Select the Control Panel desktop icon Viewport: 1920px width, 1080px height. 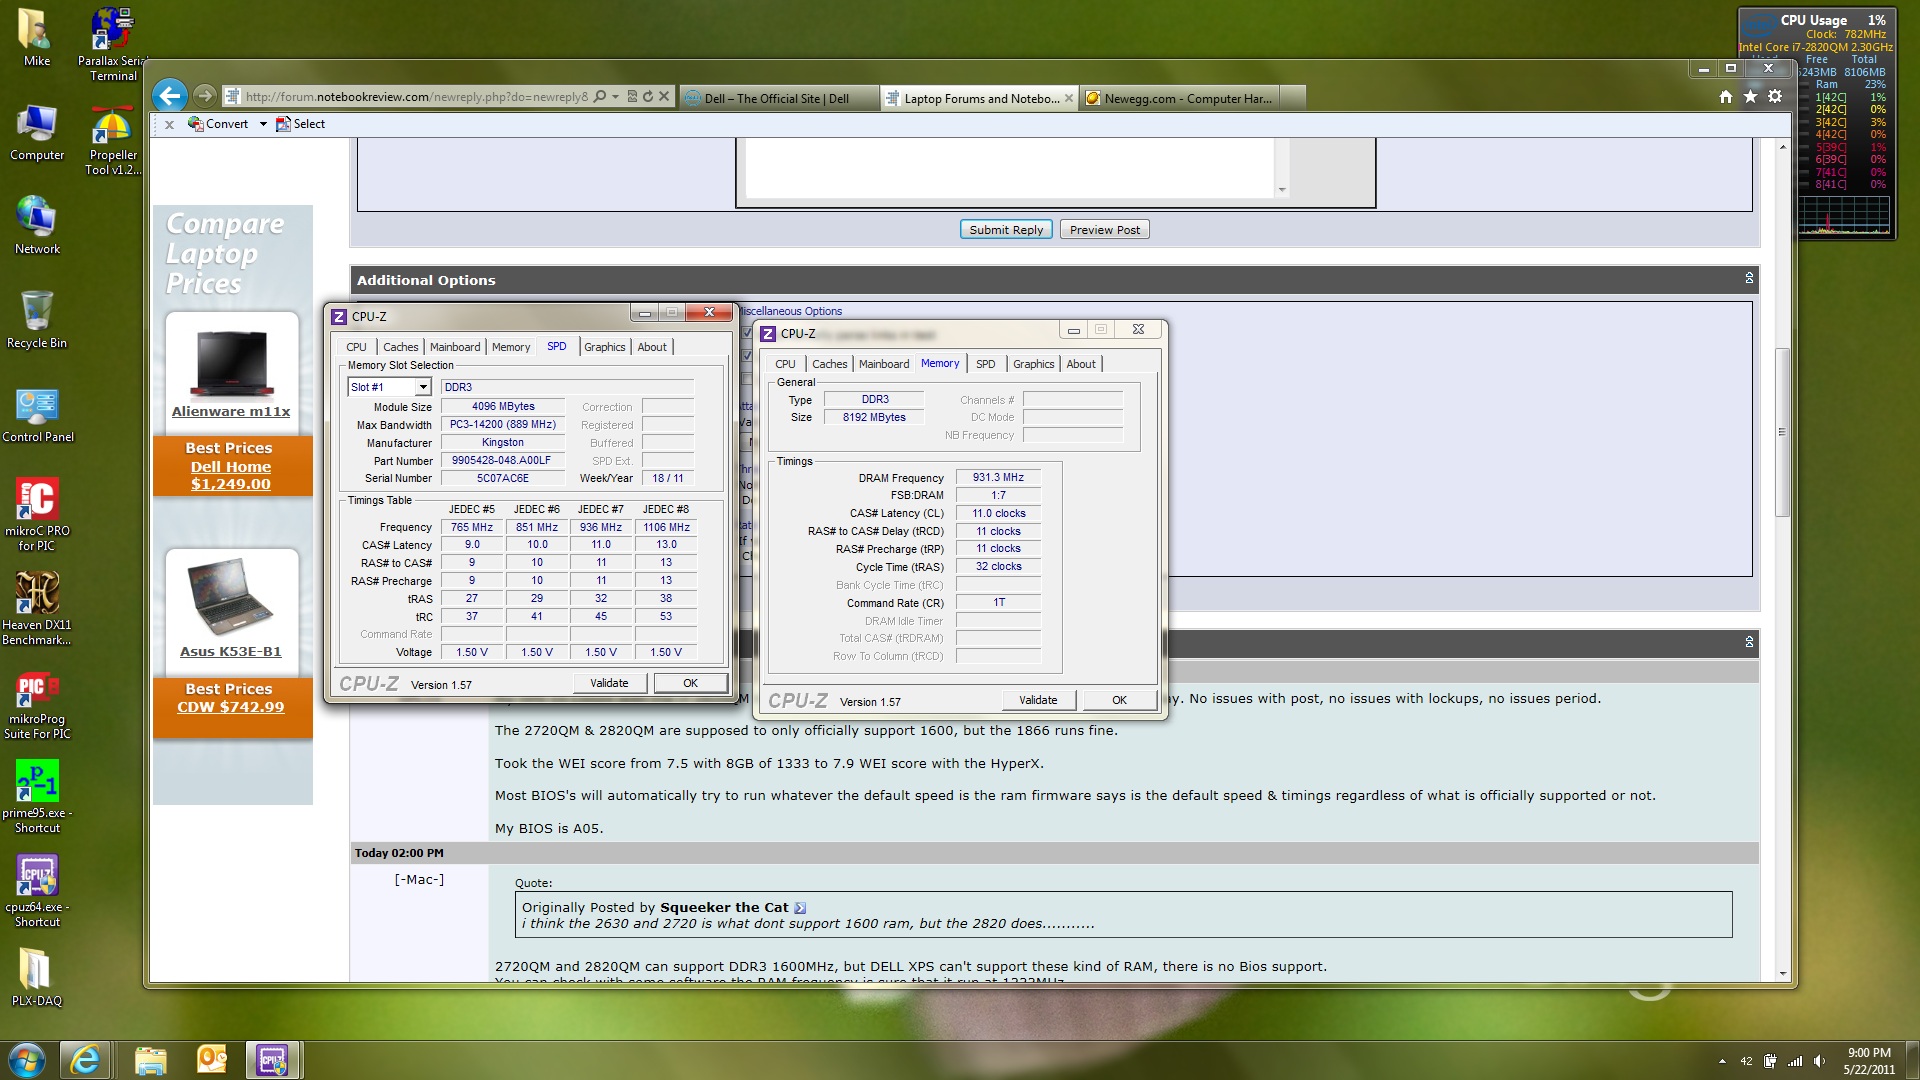coord(38,415)
